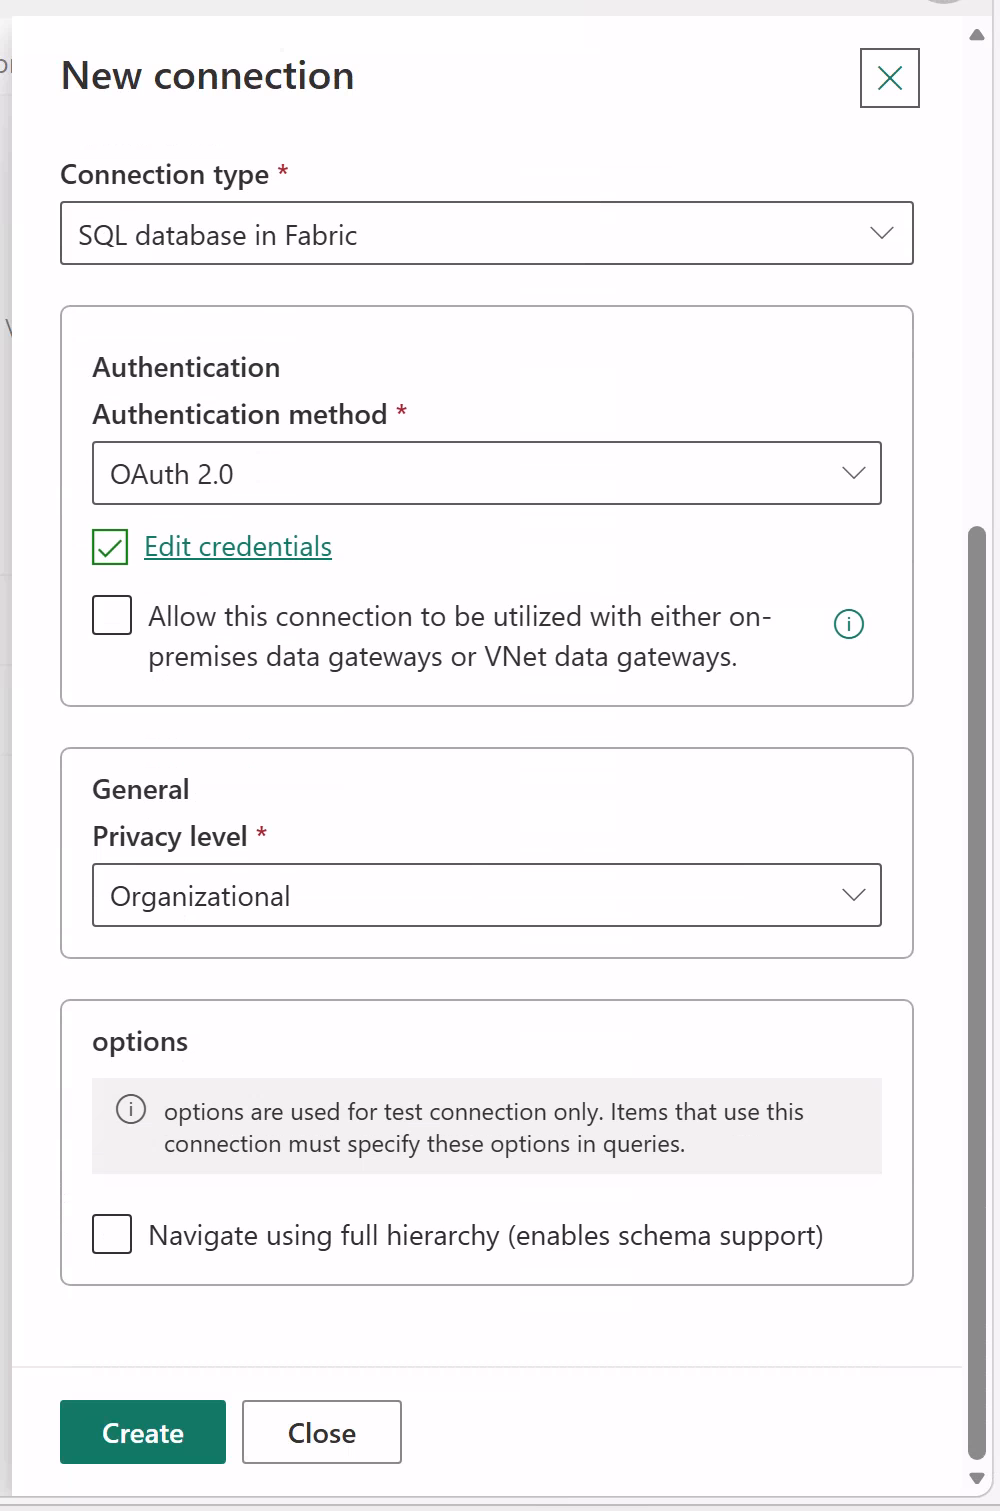
Task: Open the Edit credentials link
Action: (x=238, y=547)
